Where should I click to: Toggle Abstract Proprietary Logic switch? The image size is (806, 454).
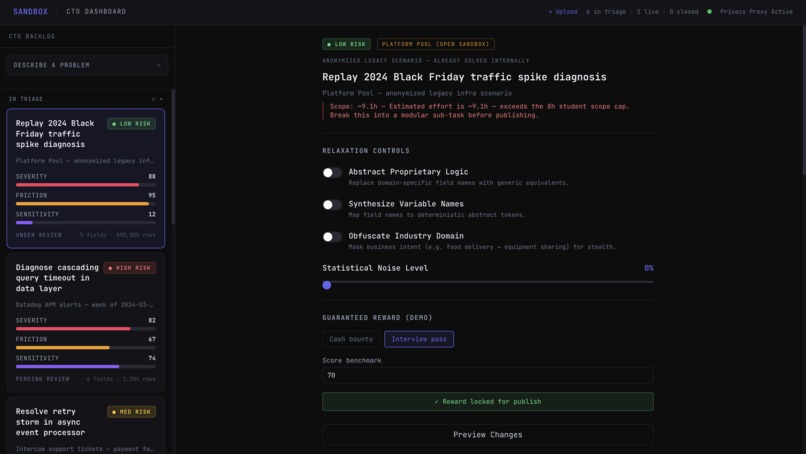[x=332, y=172]
